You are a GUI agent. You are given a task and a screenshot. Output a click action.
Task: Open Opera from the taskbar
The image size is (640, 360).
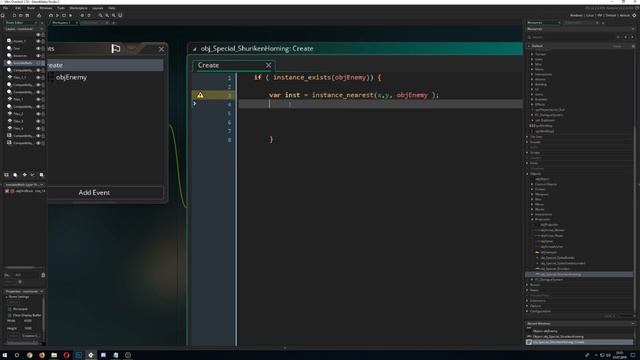(66, 355)
